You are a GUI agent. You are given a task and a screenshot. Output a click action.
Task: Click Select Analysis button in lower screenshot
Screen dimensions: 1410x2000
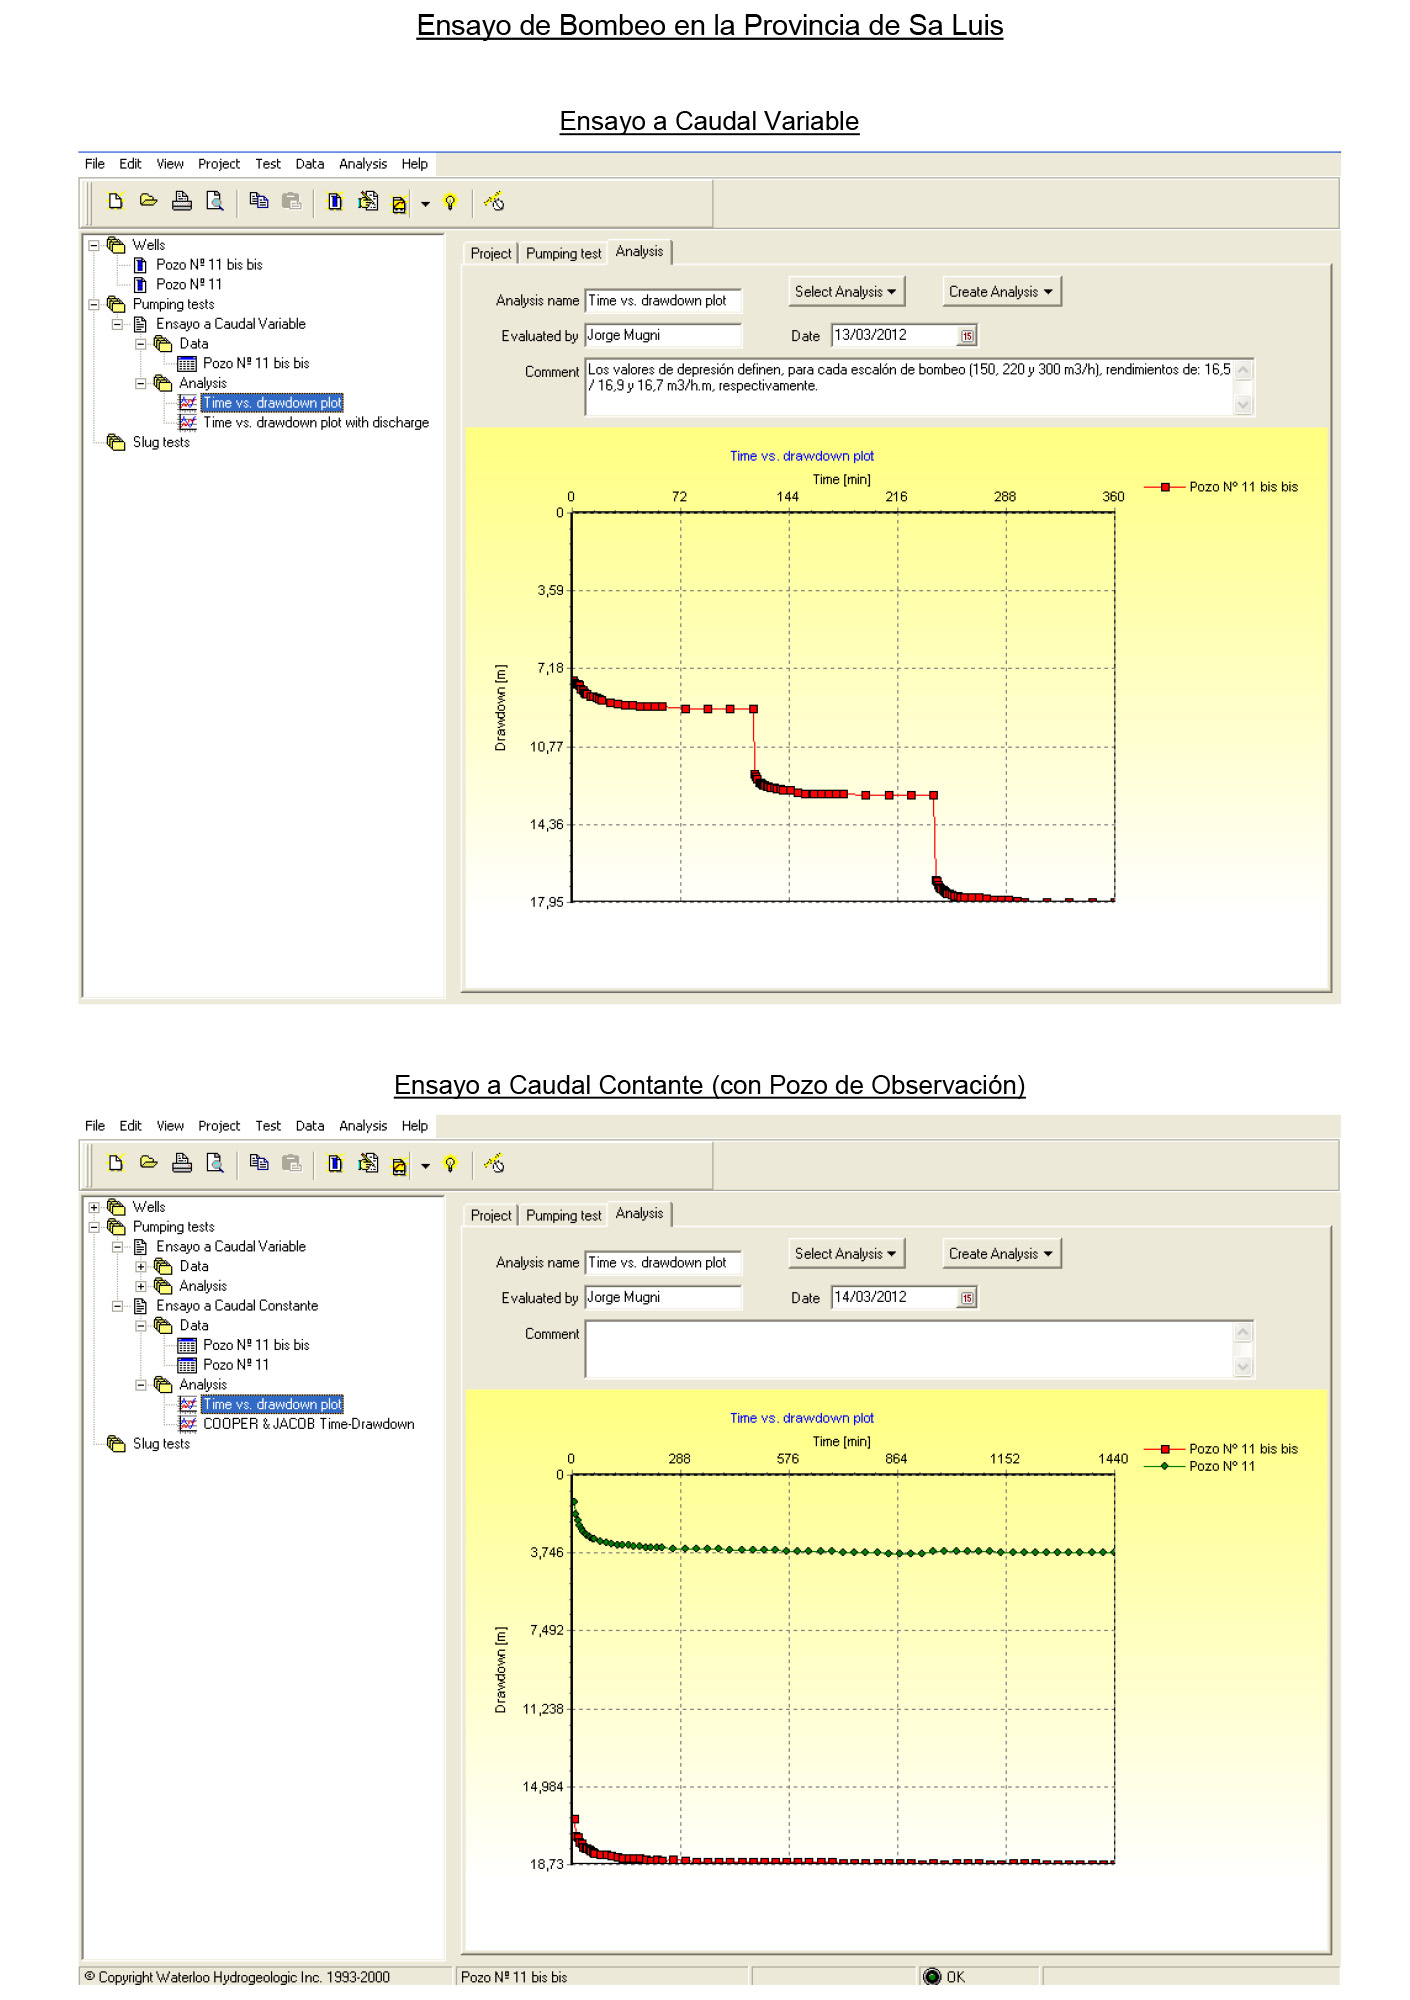tap(846, 1254)
